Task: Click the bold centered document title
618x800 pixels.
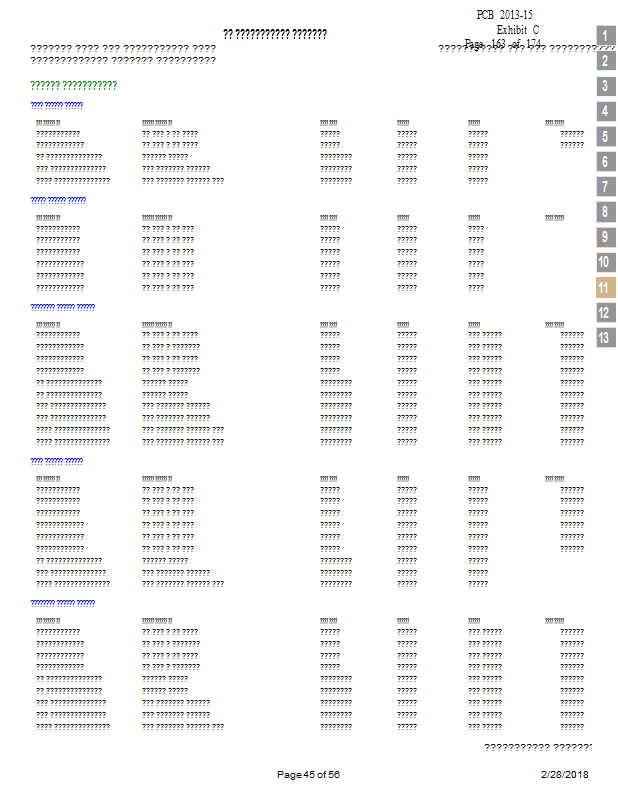Action: (x=275, y=34)
